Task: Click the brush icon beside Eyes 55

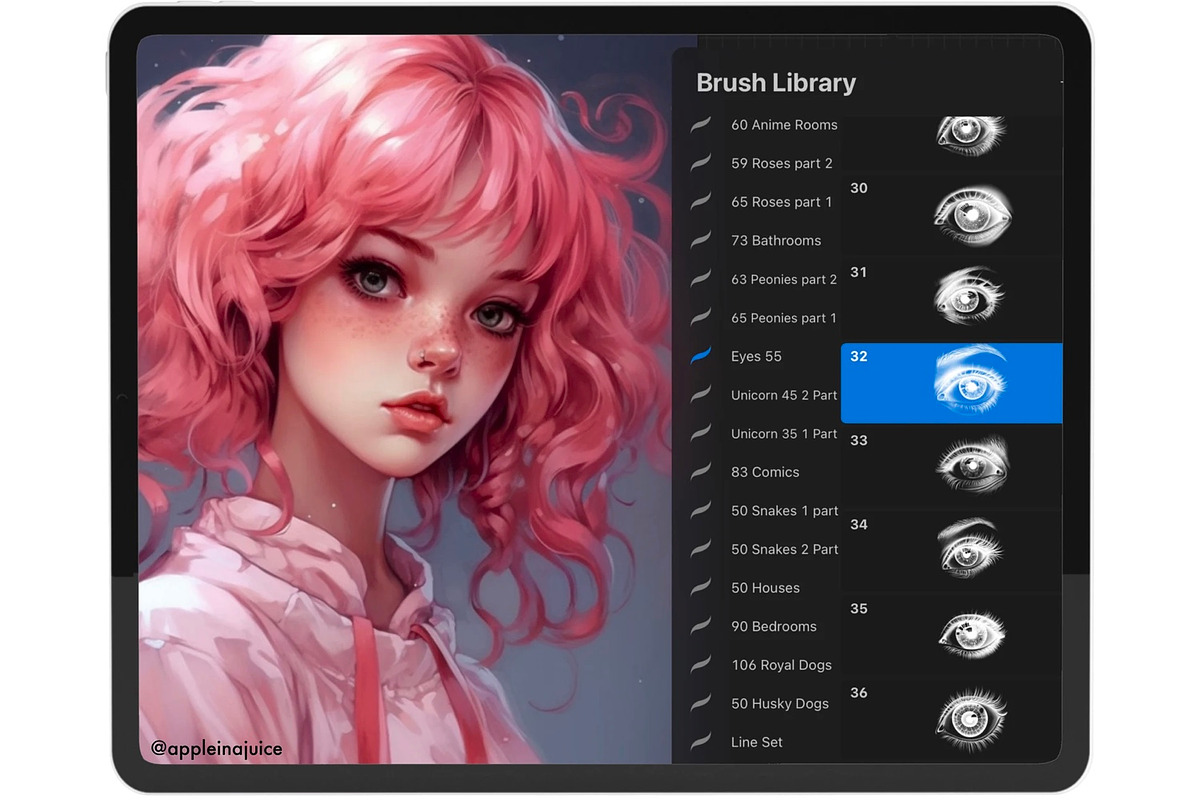Action: click(x=701, y=356)
